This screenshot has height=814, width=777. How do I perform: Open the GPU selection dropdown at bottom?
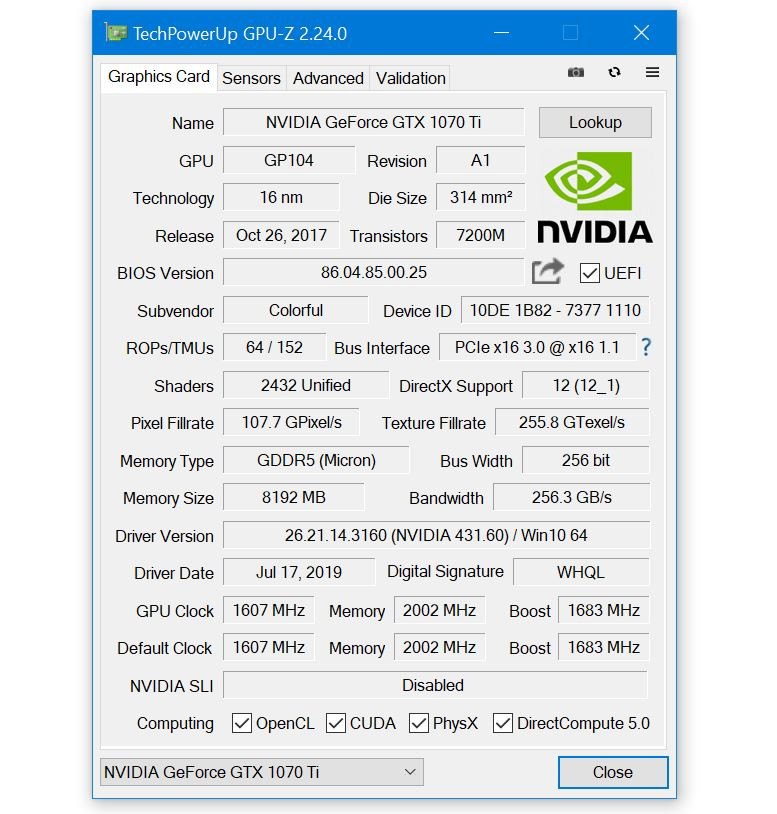[x=262, y=772]
